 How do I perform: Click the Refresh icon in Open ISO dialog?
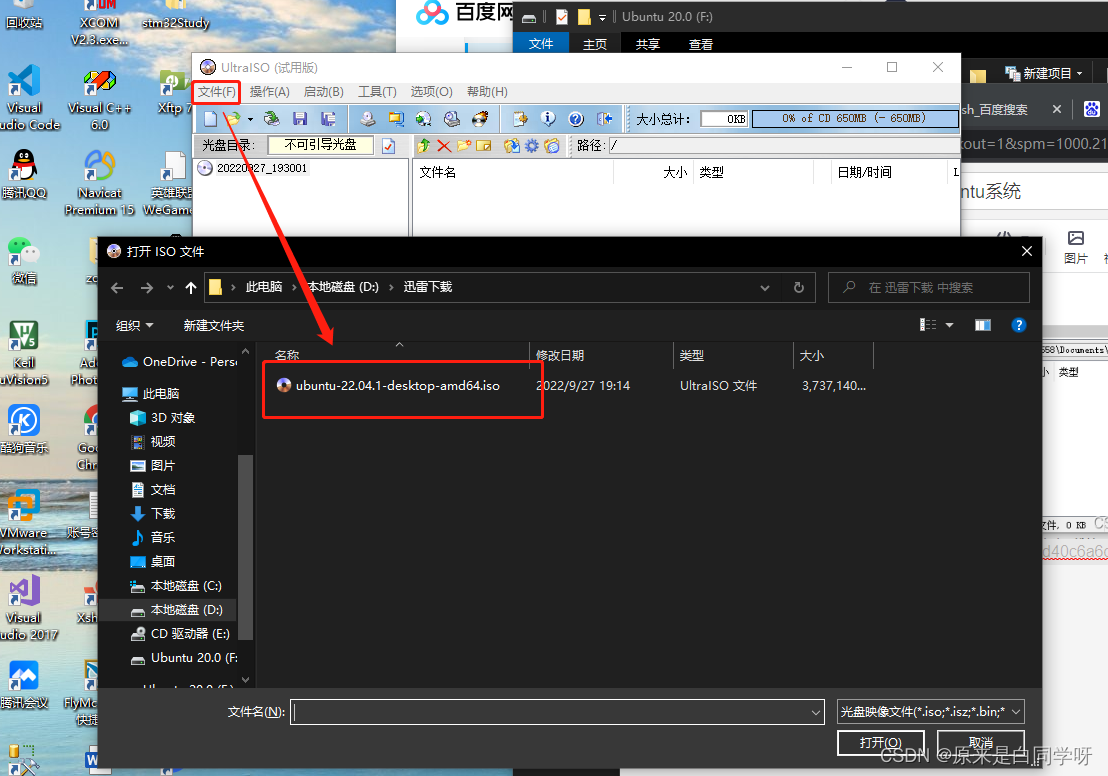(798, 288)
